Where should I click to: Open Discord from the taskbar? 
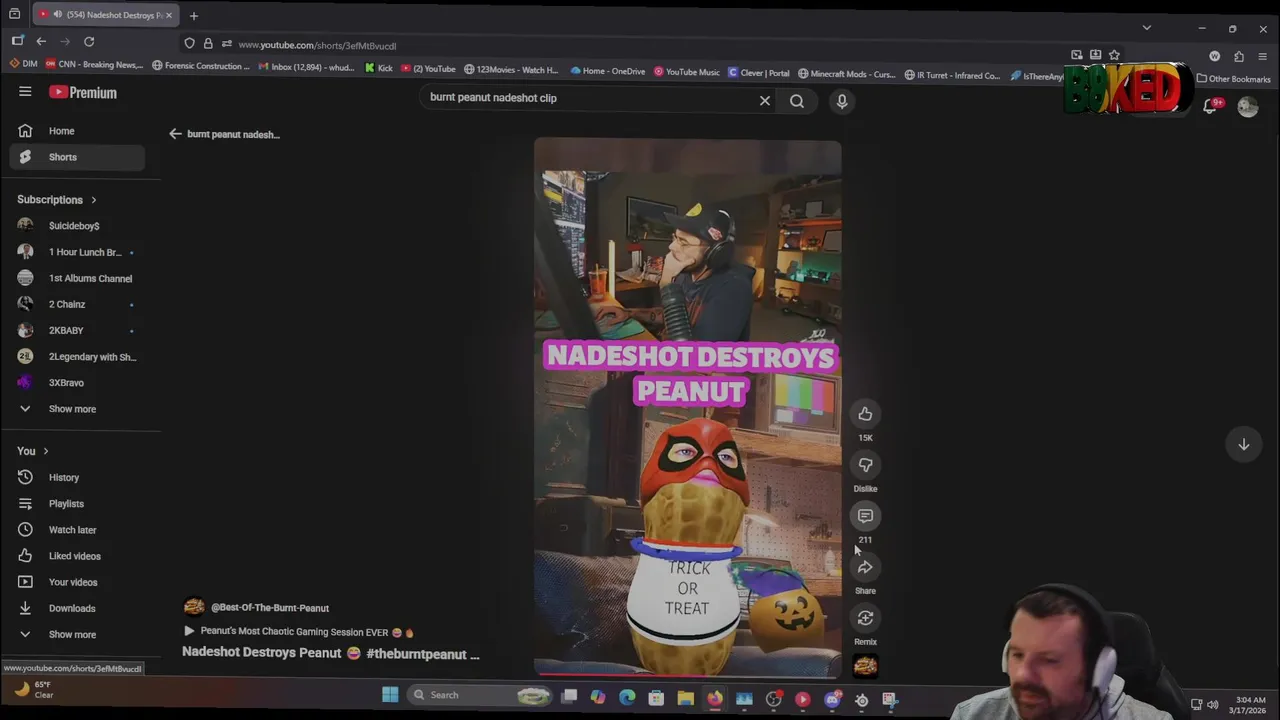pyautogui.click(x=832, y=700)
